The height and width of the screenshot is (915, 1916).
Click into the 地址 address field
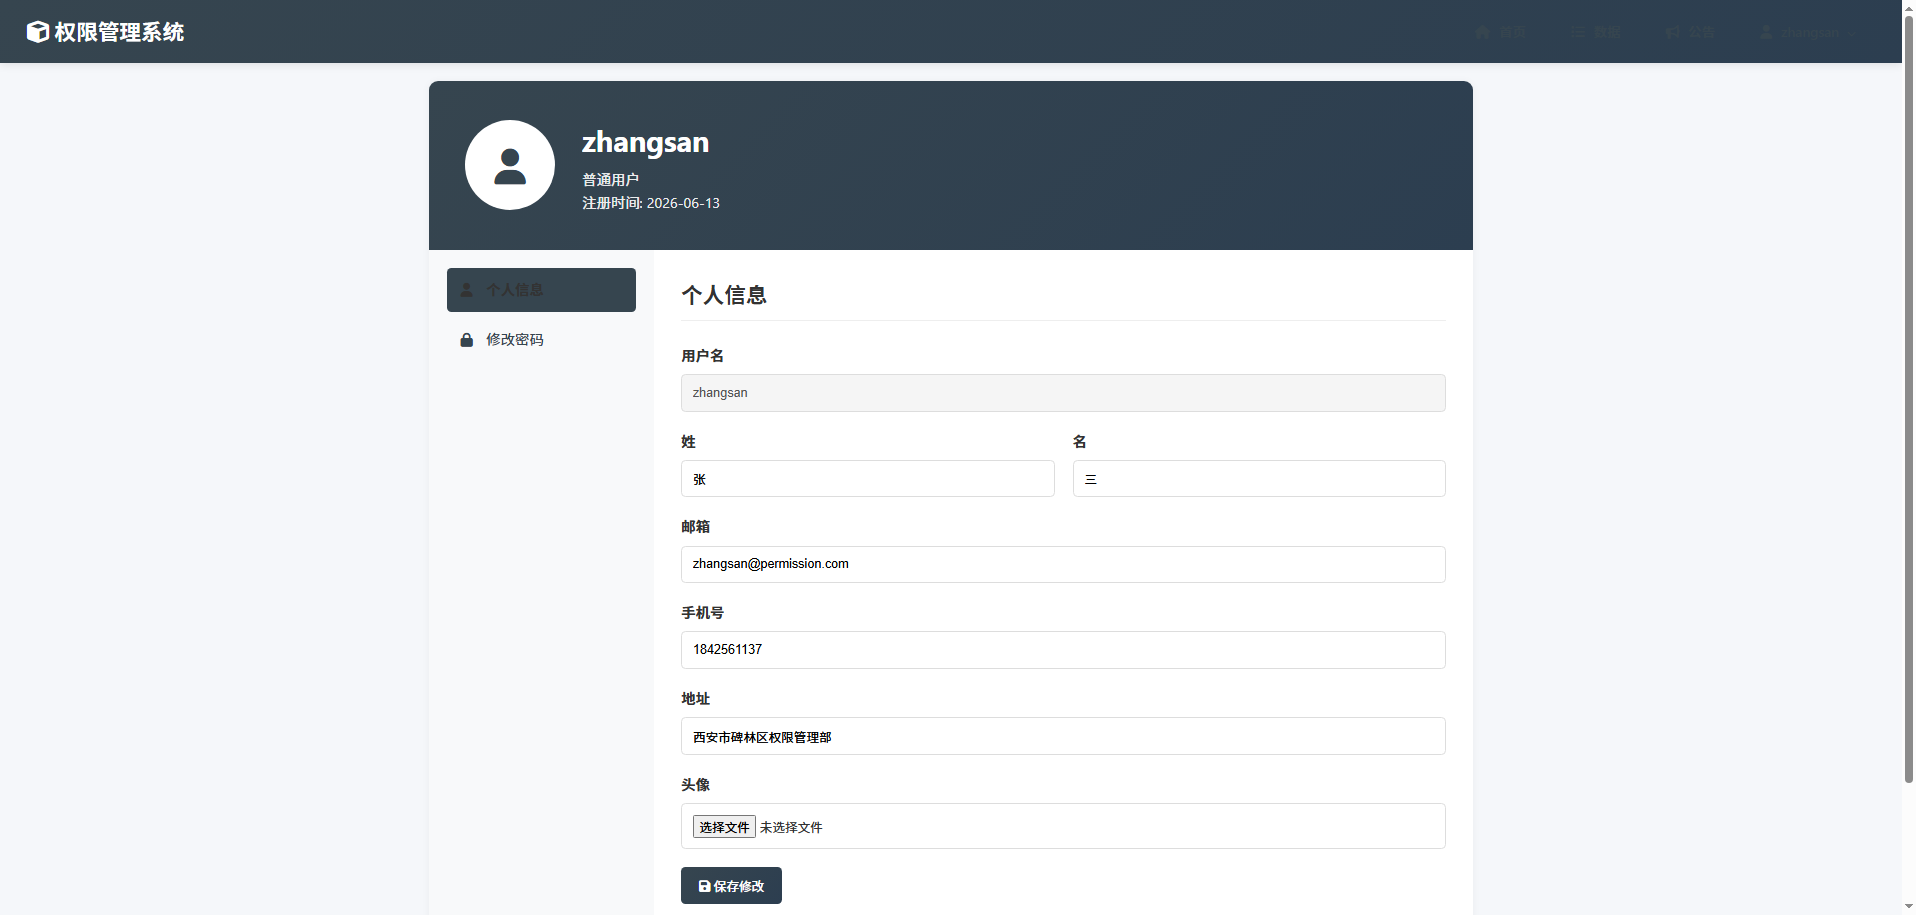1063,736
